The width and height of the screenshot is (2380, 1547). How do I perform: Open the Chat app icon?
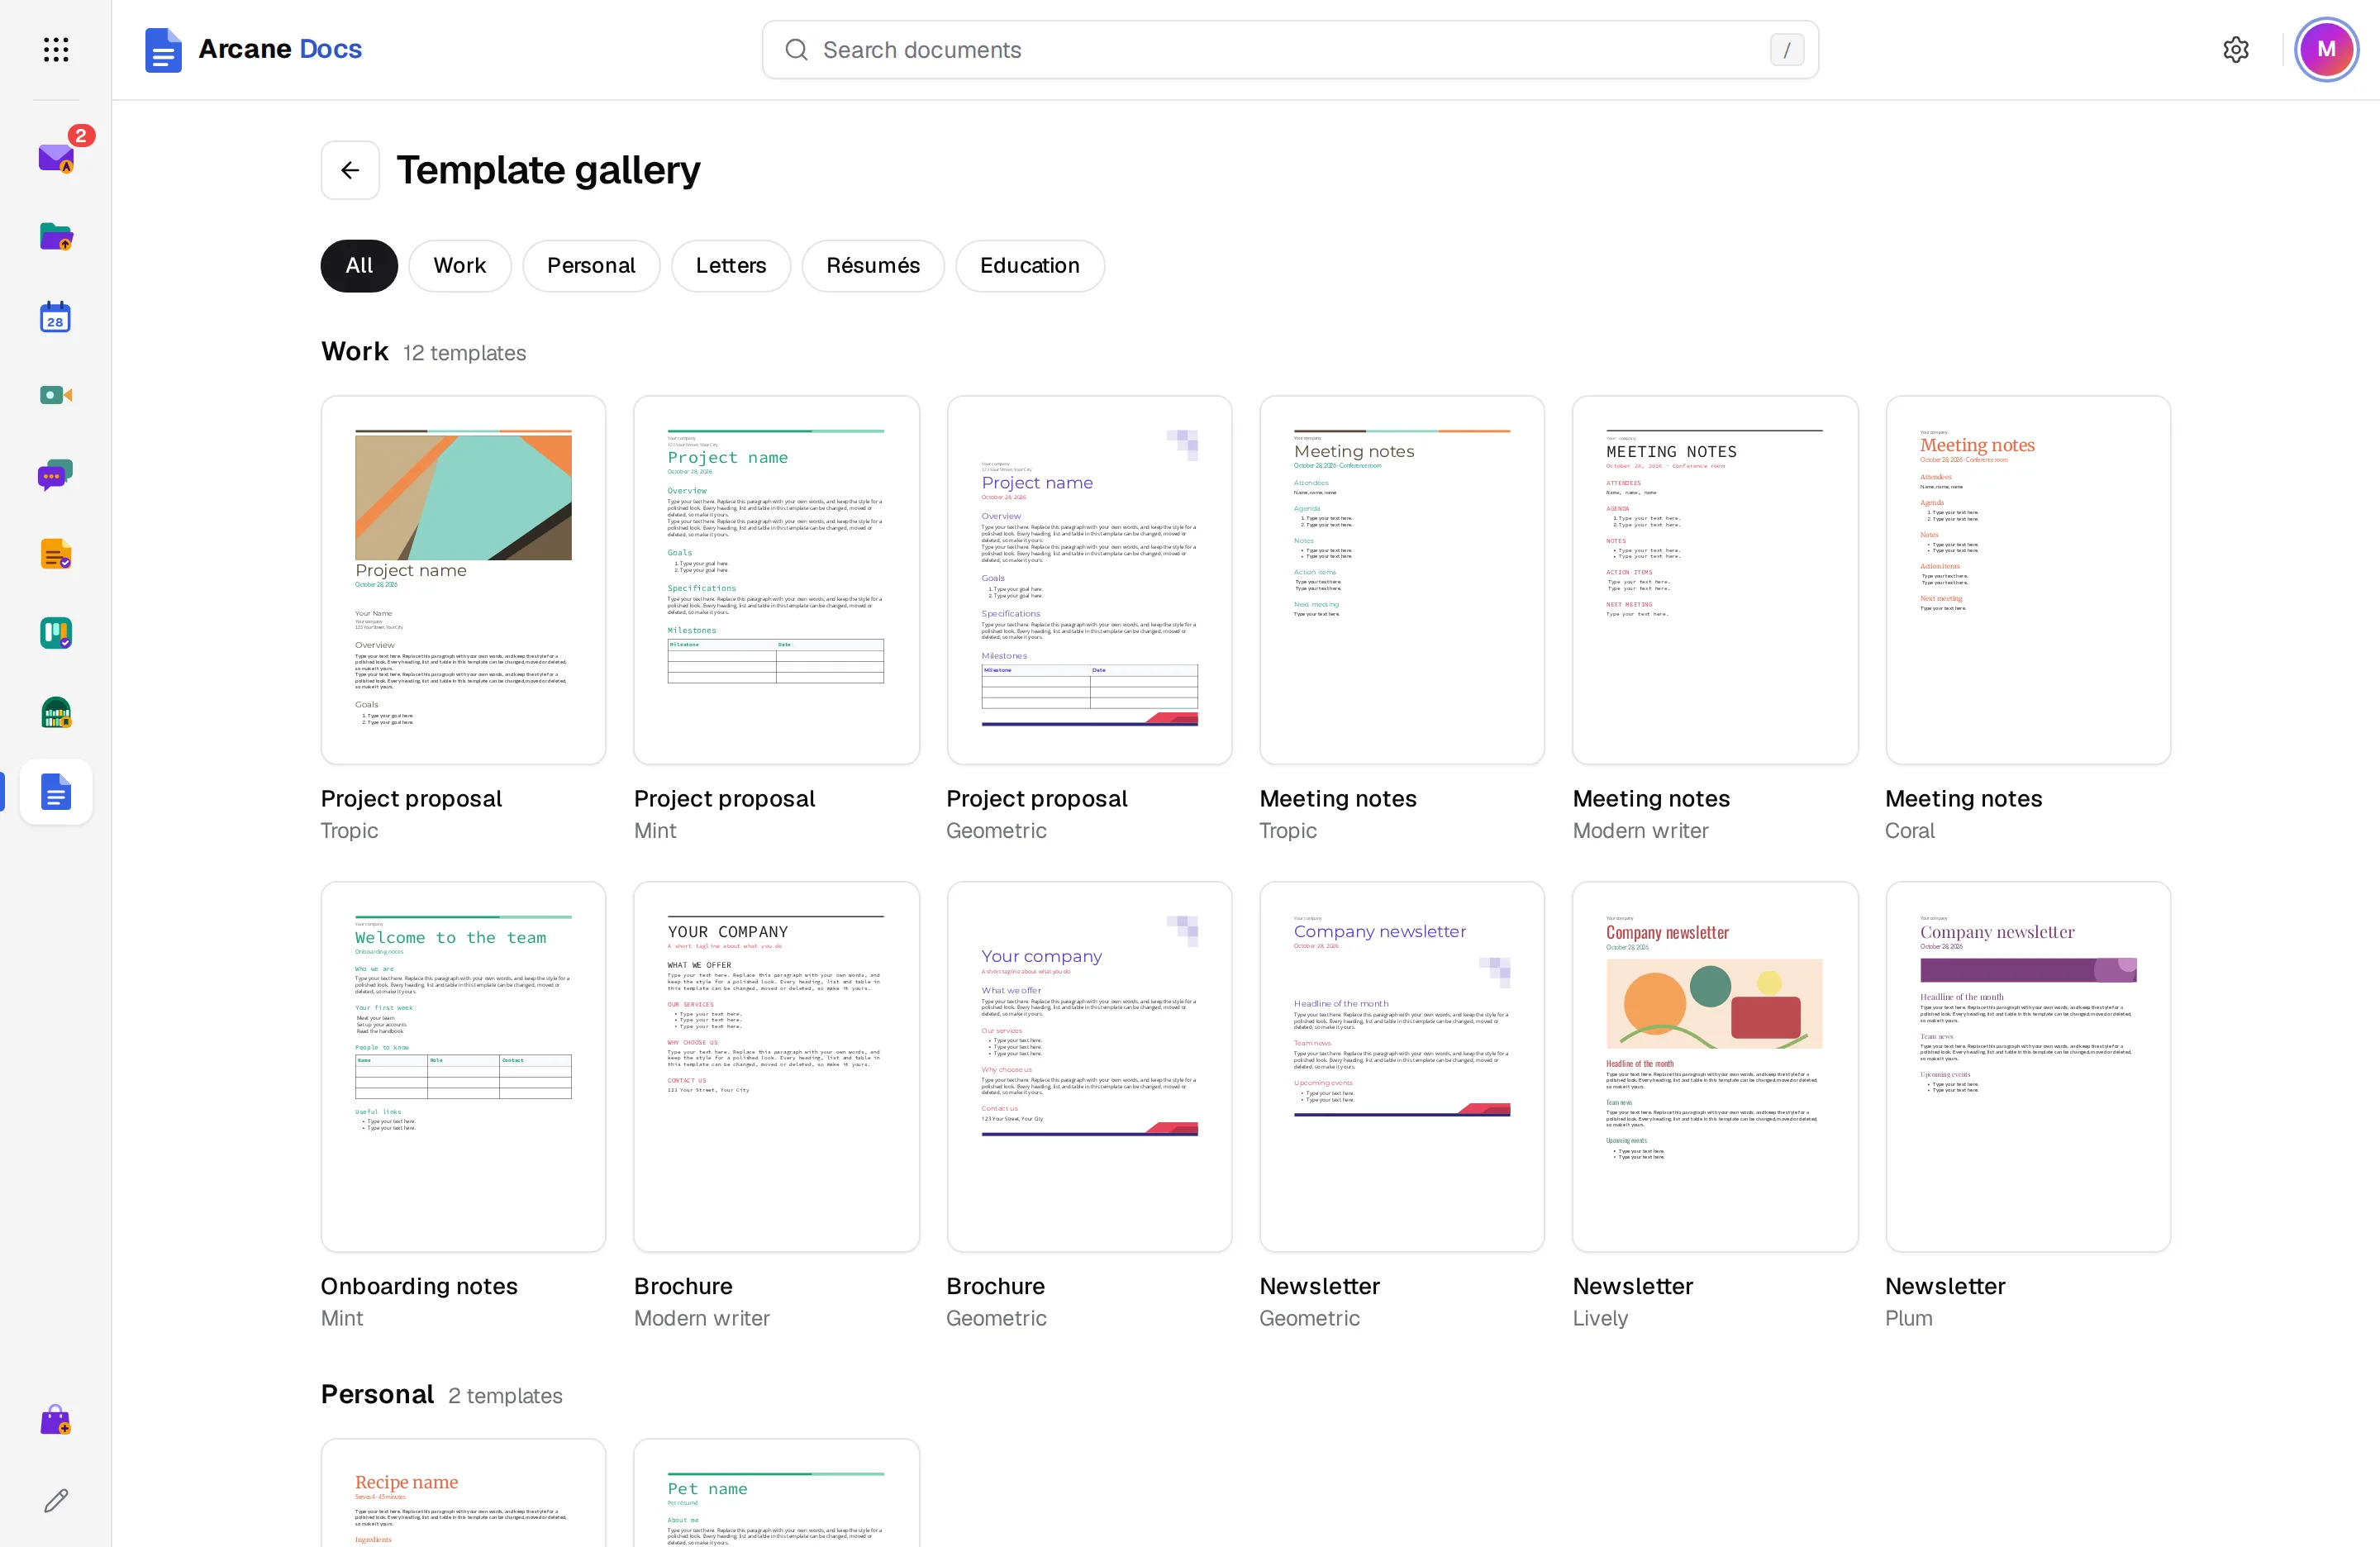[56, 475]
